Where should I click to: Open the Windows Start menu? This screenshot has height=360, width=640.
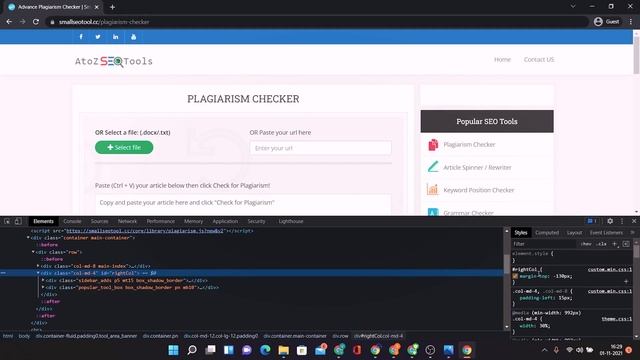click(x=173, y=350)
